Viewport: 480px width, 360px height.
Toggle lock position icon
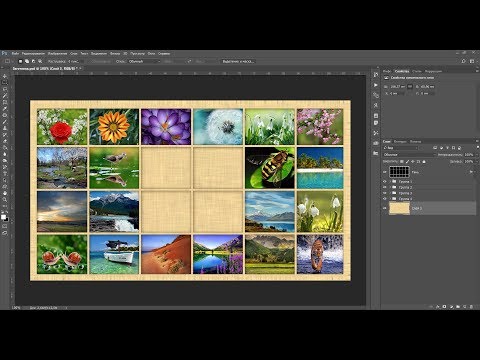pos(413,162)
